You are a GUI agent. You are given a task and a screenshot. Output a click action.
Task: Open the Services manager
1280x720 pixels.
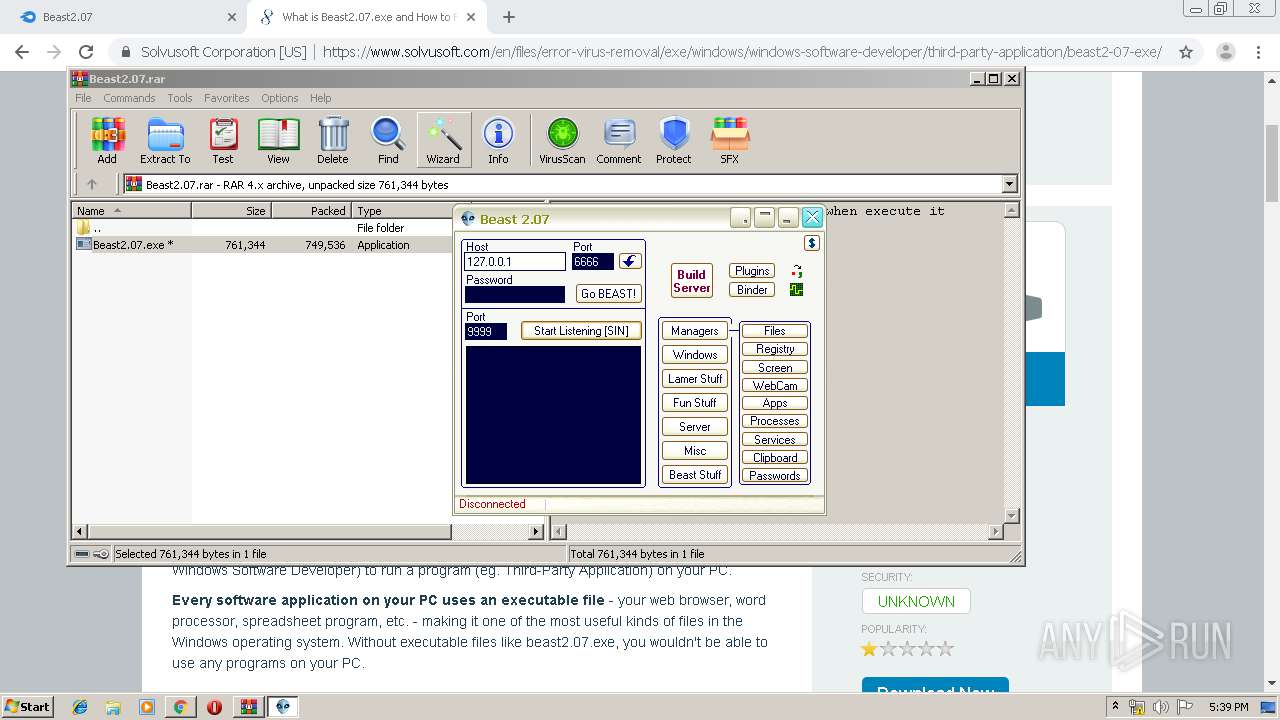[x=775, y=440]
